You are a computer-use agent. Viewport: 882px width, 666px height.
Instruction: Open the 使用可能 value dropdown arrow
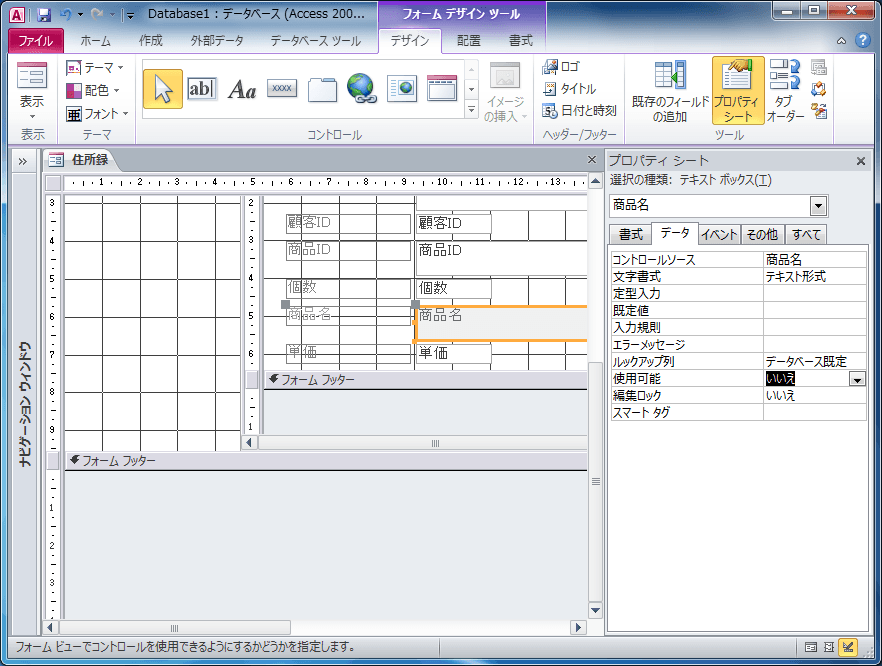(x=857, y=380)
